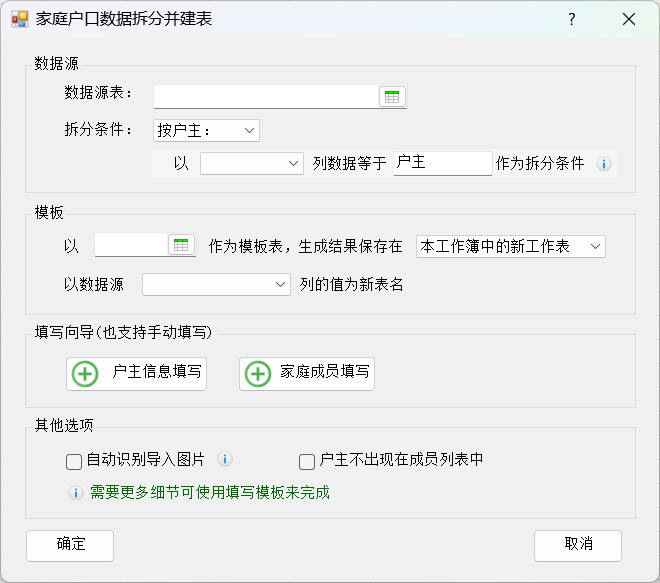The height and width of the screenshot is (583, 660).
Task: Expand the new sheet name column dropdown
Action: tap(216, 285)
